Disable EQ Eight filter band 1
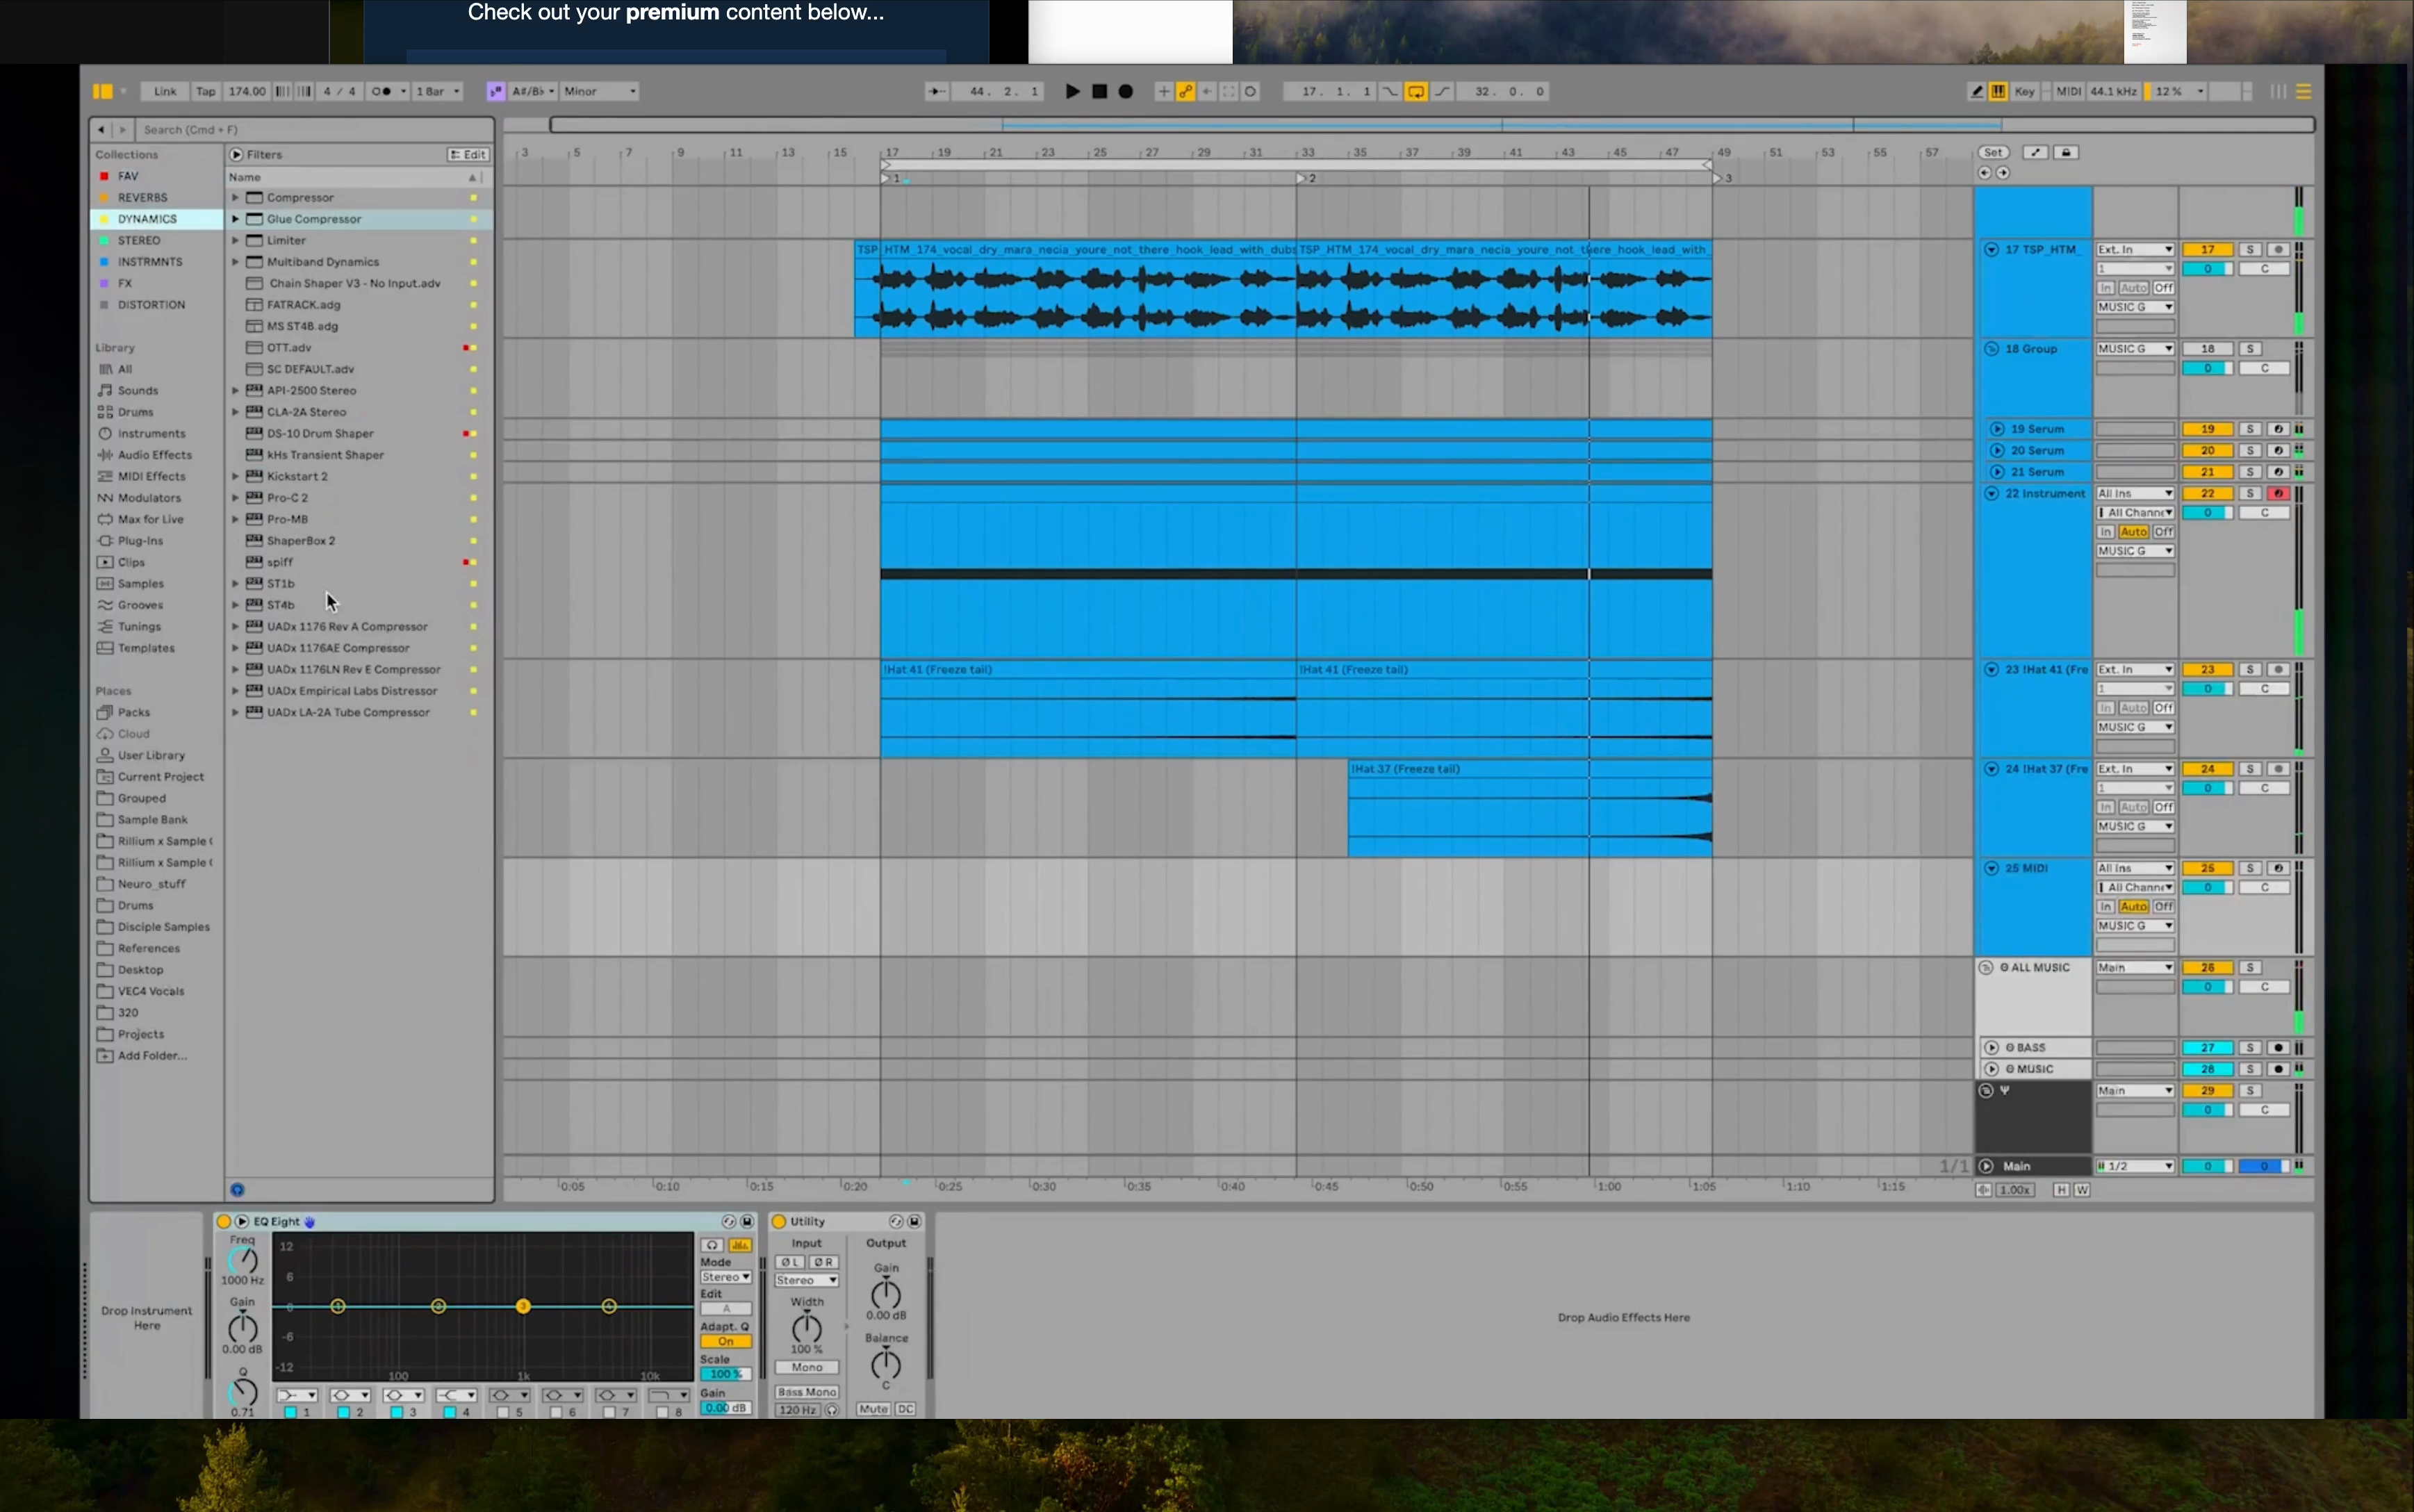 point(290,1412)
